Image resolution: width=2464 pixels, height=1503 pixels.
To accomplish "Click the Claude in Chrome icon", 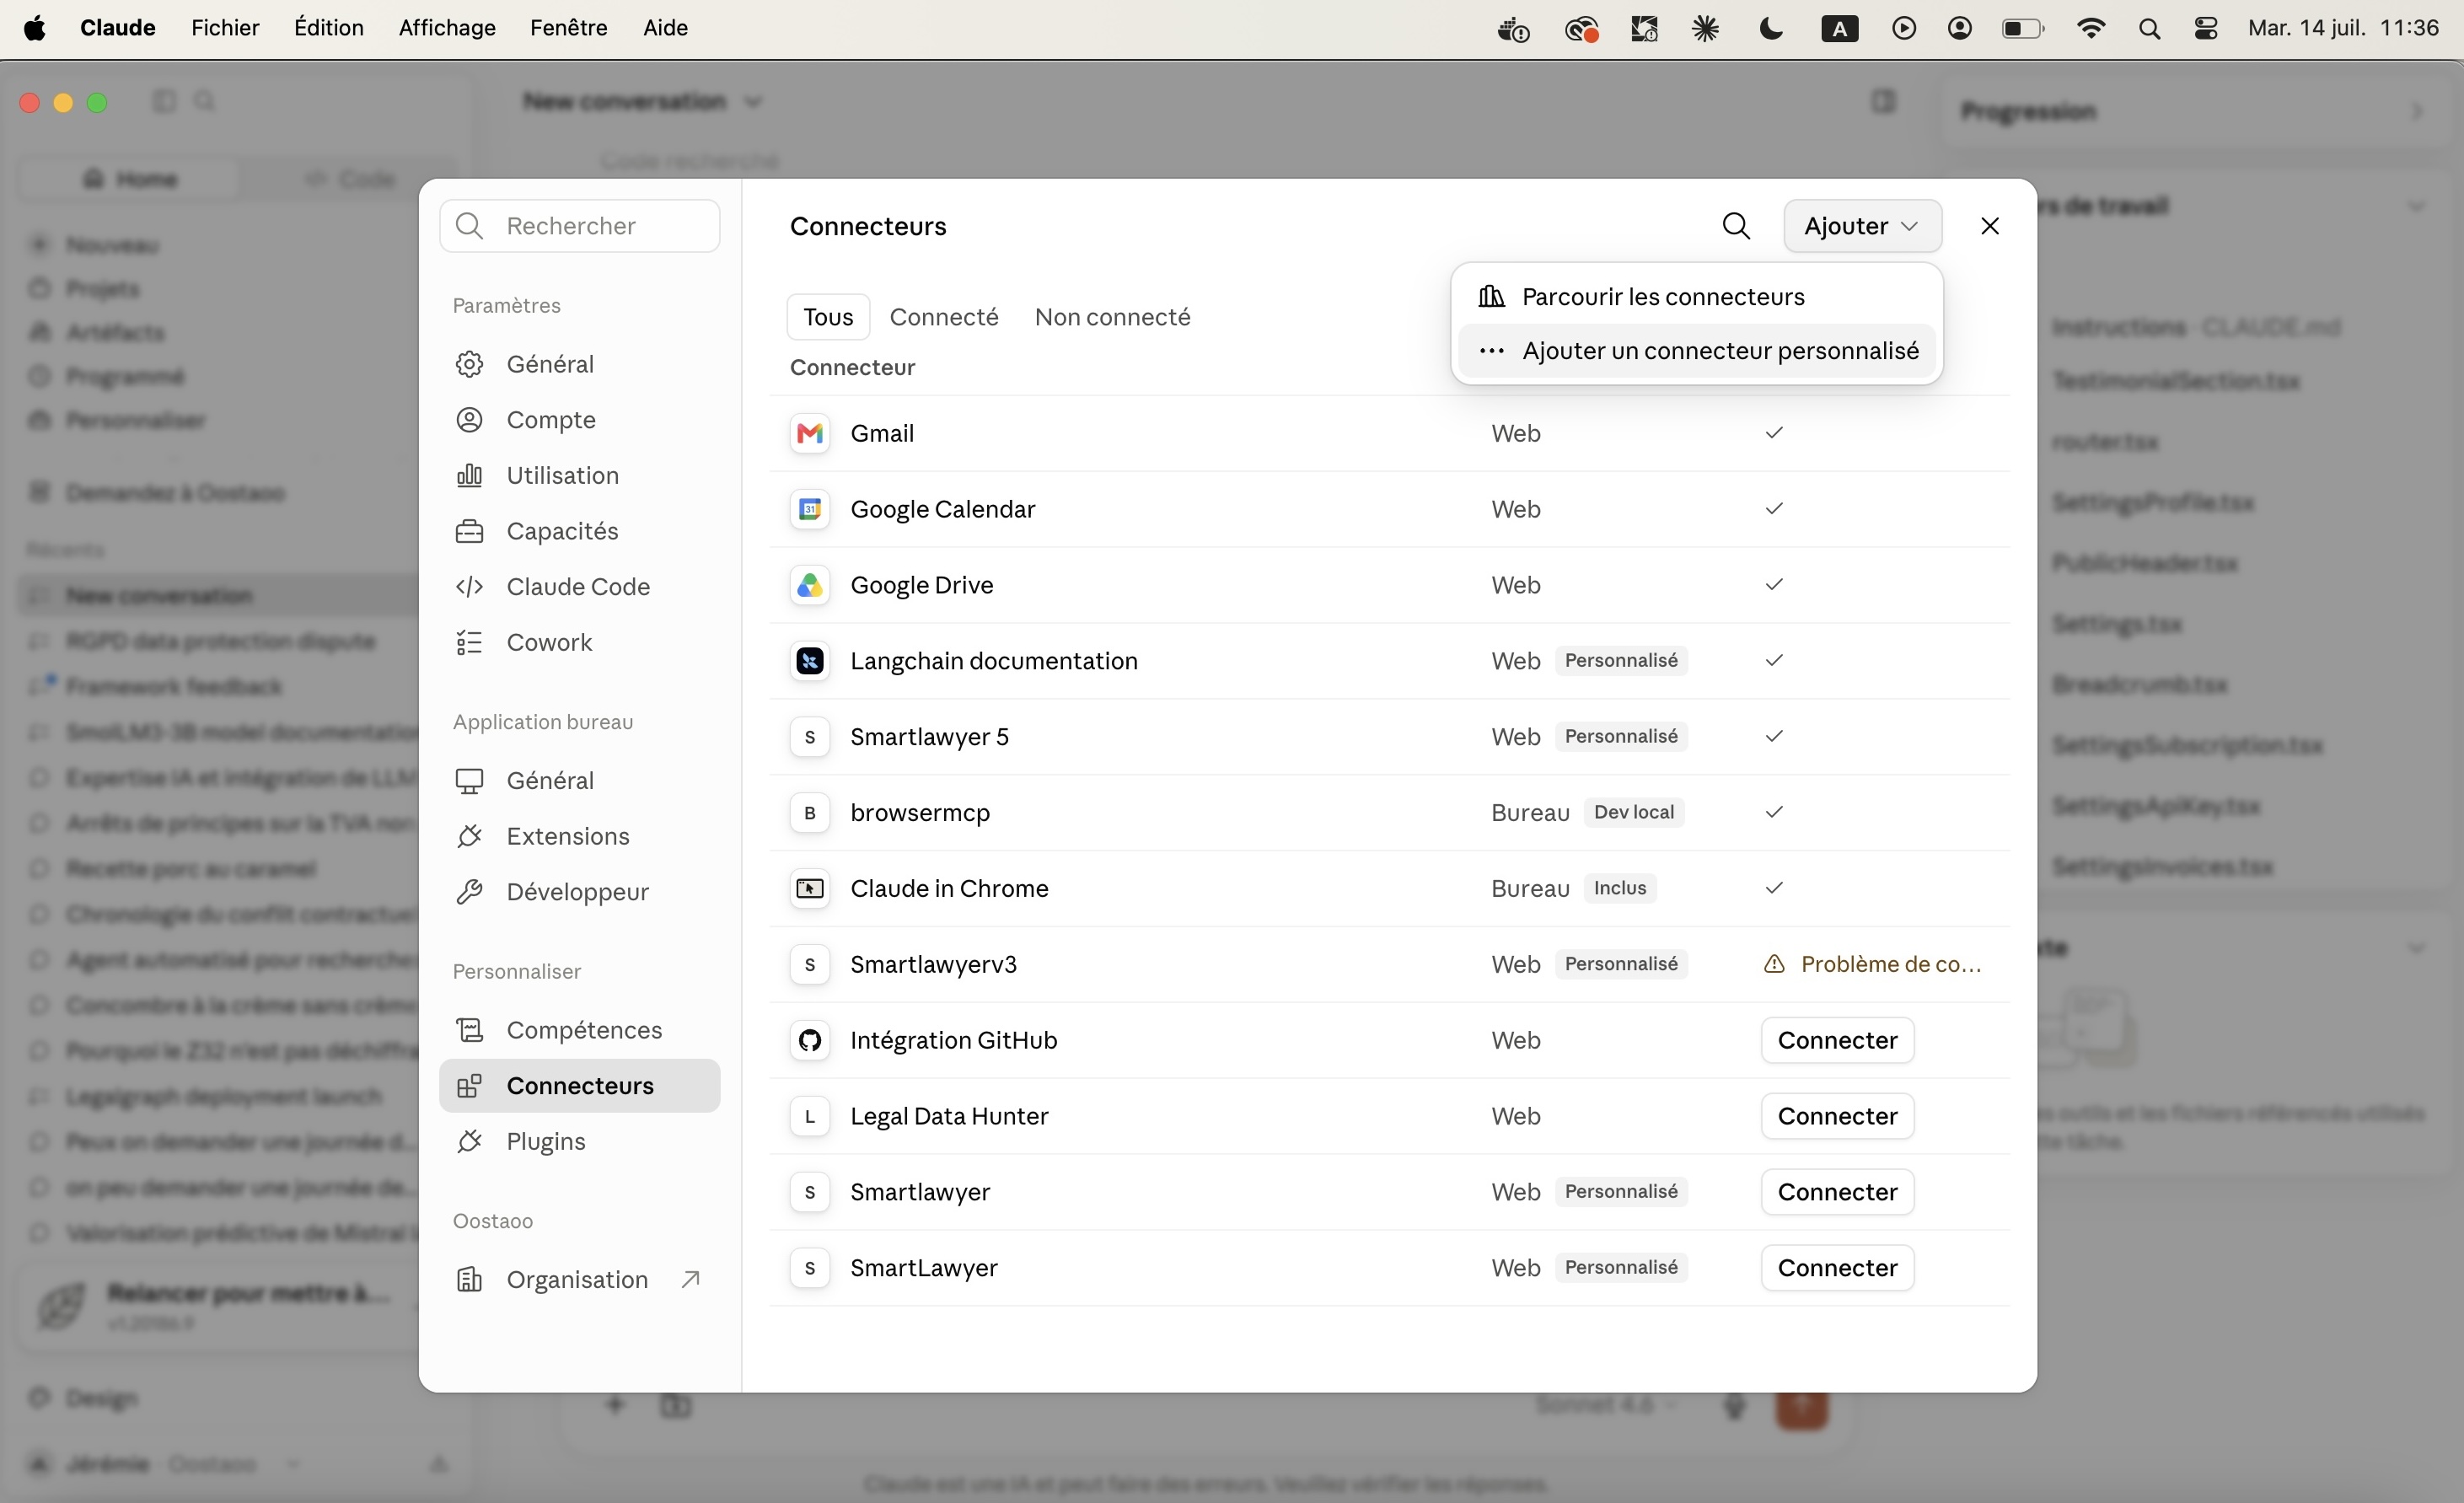I will point(810,888).
